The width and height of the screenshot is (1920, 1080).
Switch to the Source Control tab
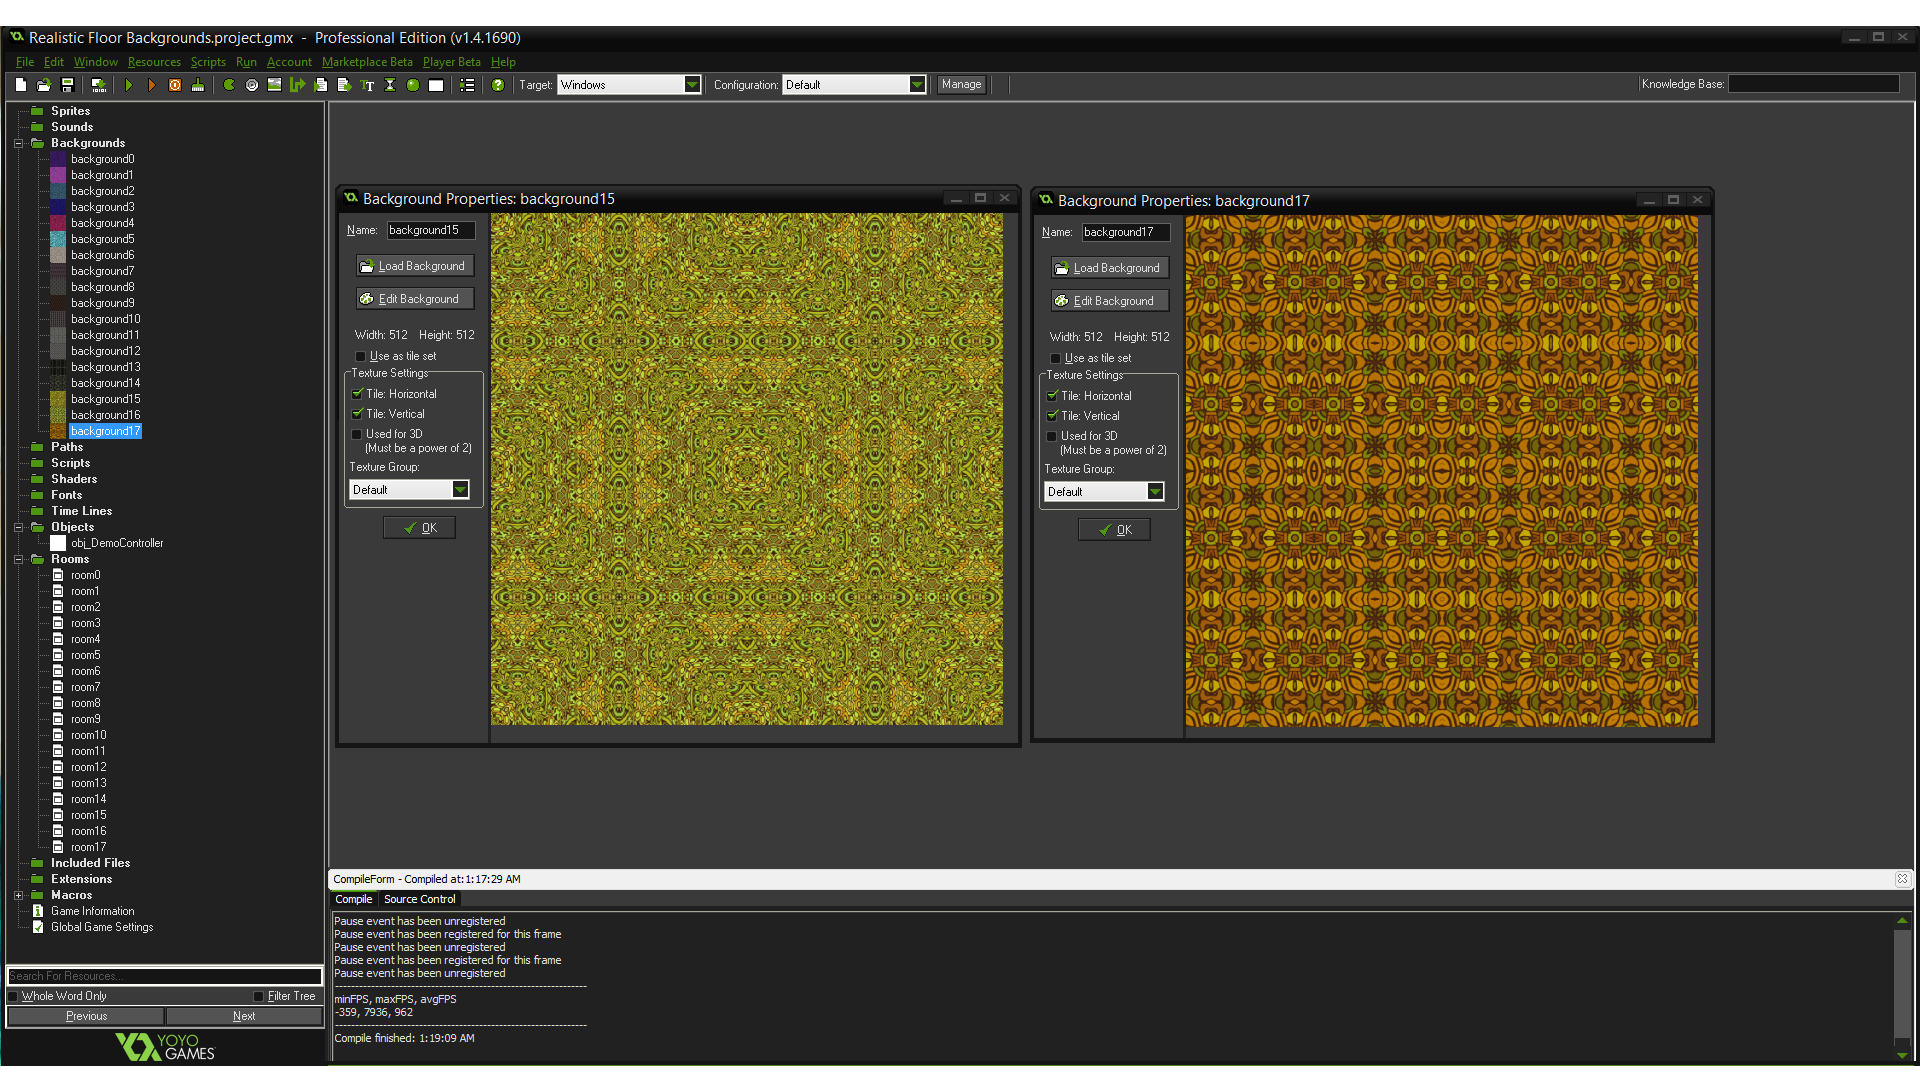(420, 899)
